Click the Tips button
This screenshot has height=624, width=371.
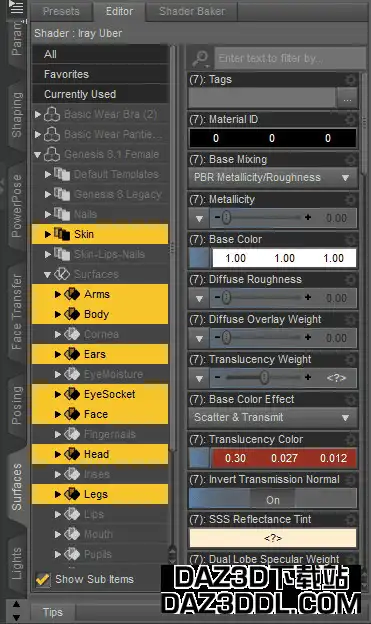(53, 612)
